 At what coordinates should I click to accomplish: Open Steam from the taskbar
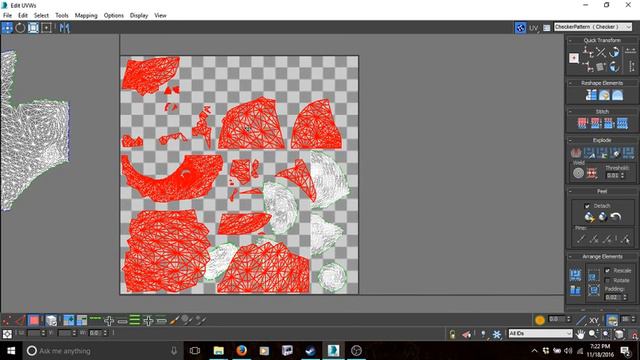coord(310,351)
